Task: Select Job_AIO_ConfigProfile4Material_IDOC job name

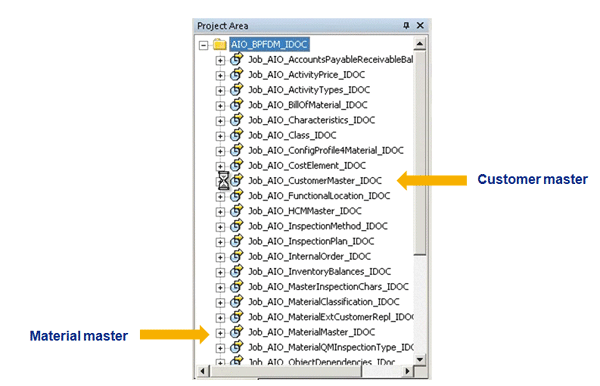Action: 326,150
